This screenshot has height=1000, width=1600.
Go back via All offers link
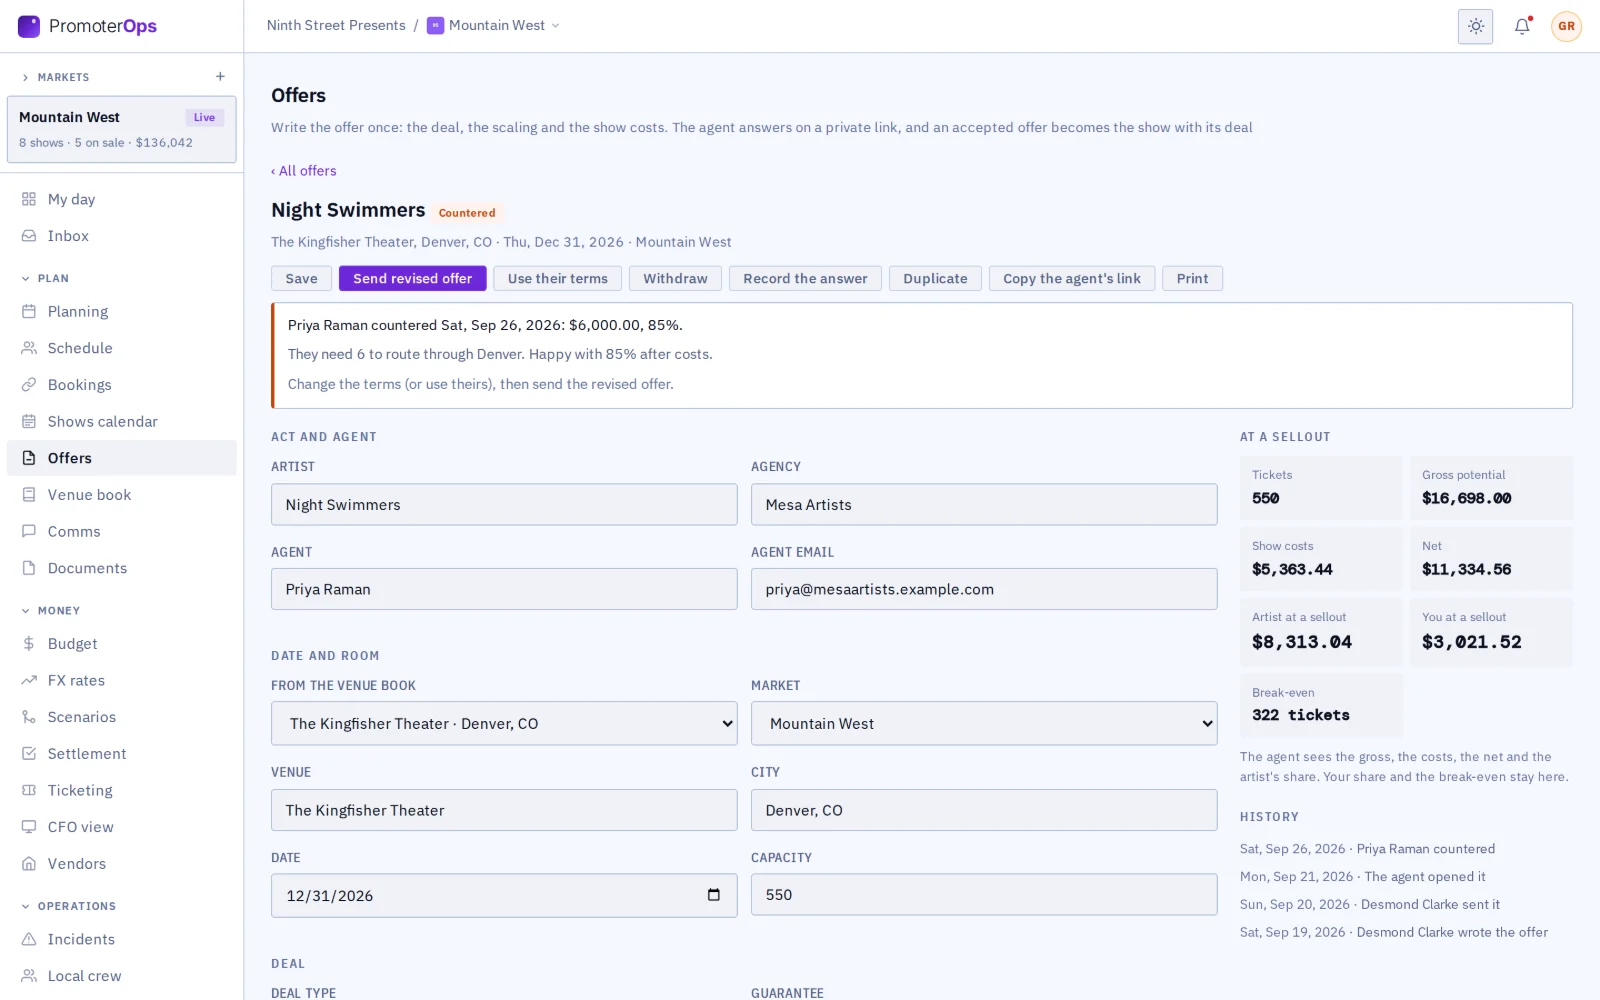pos(304,171)
